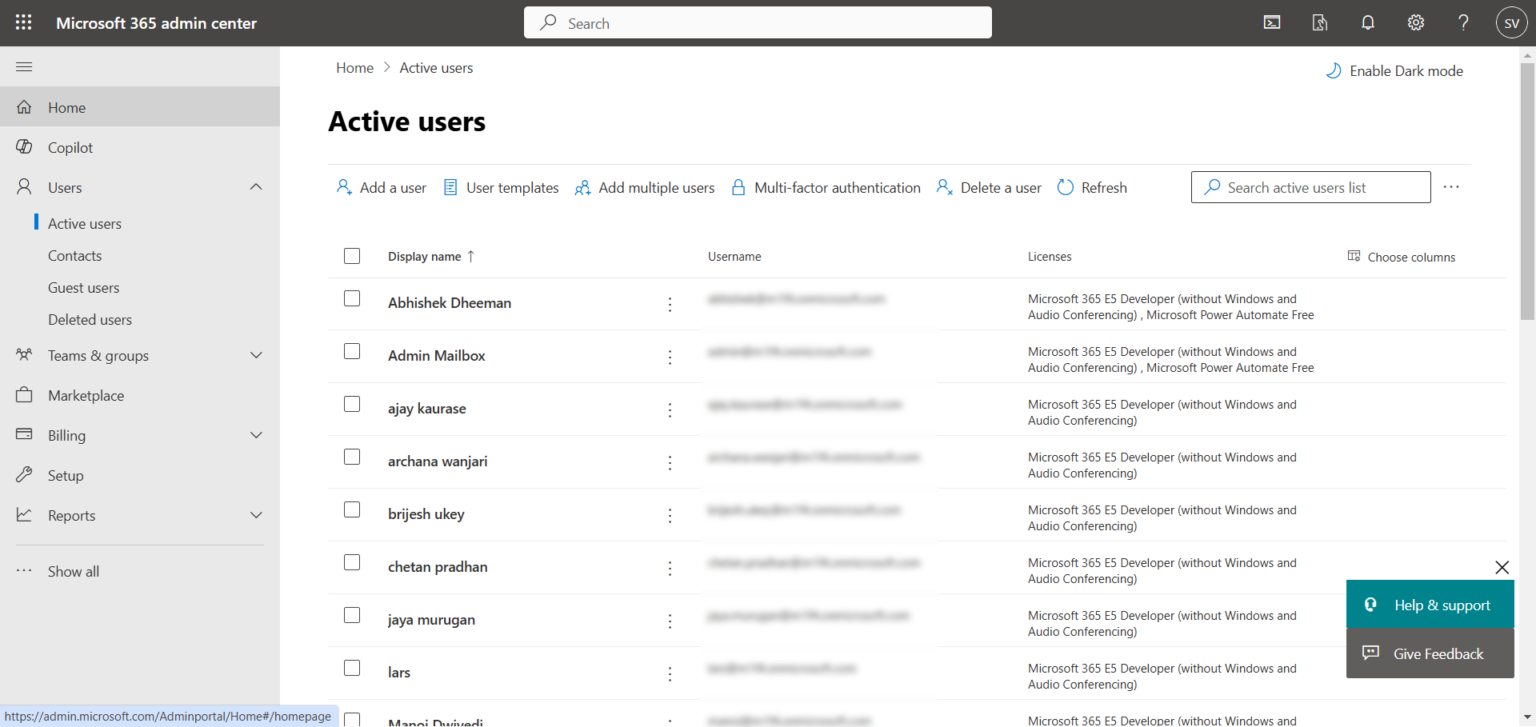Open the toolbar more options ellipsis
This screenshot has height=727, width=1536.
pos(1452,187)
